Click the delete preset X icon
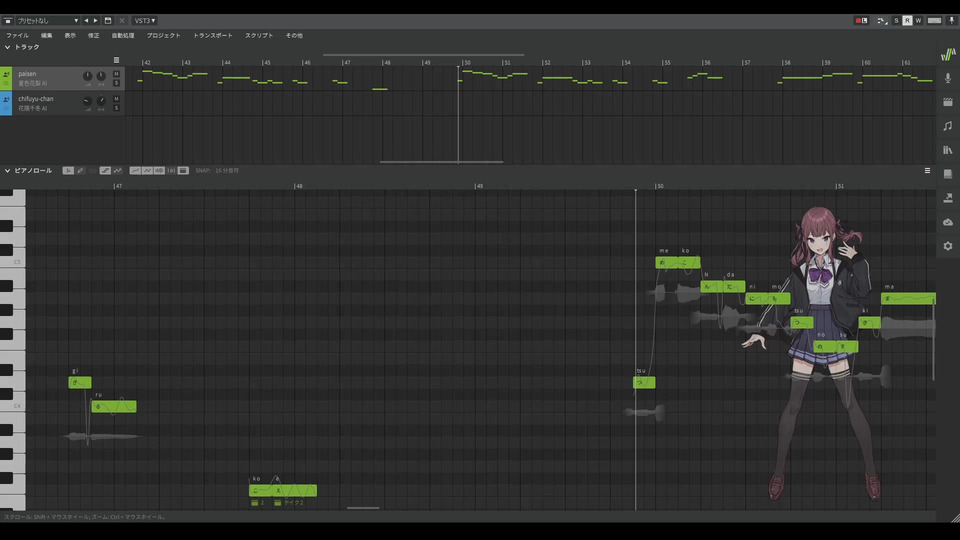This screenshot has width=960, height=540. [x=121, y=20]
